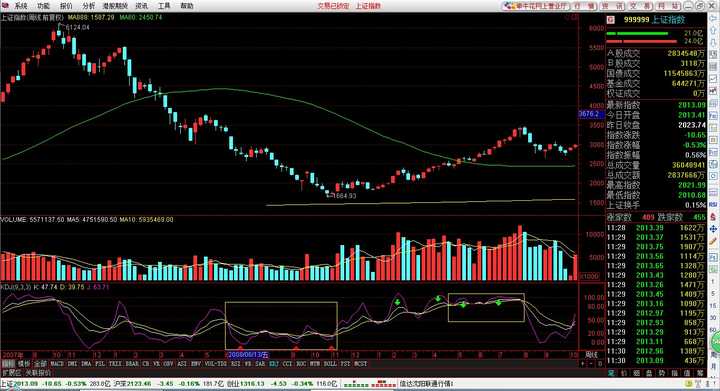The height and width of the screenshot is (391, 720).
Task: Click the 6124.04 high price label
Action: (x=78, y=28)
